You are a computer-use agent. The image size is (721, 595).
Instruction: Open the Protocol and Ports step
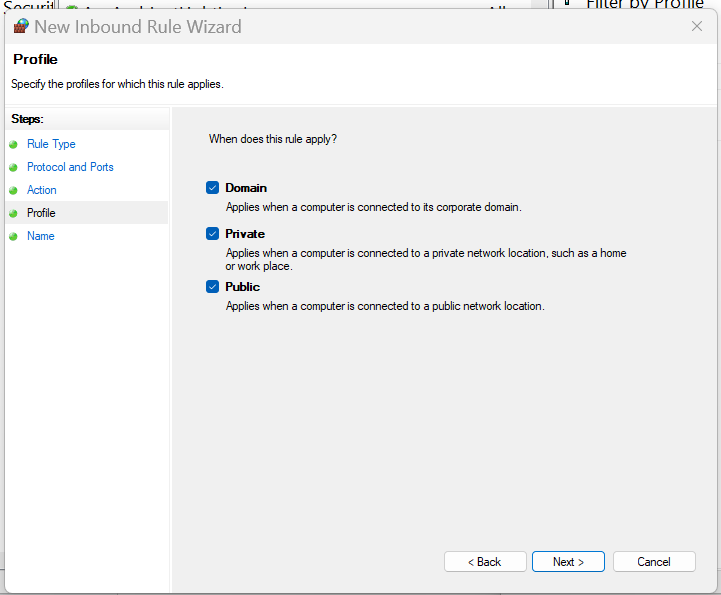tap(70, 167)
